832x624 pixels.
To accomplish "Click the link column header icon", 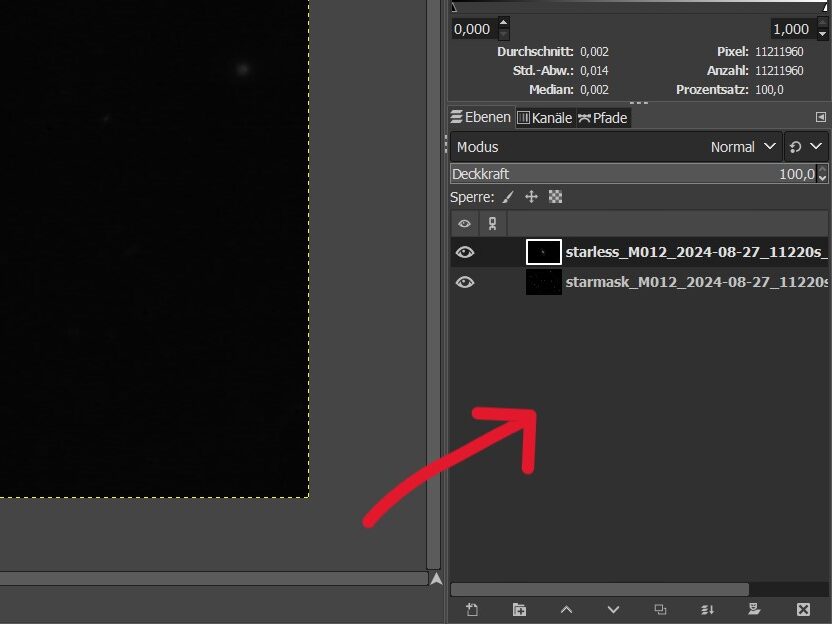I will coord(492,223).
